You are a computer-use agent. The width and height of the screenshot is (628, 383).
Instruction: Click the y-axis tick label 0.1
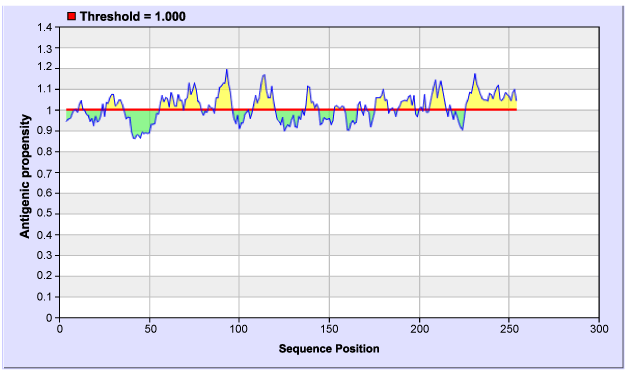pyautogui.click(x=45, y=297)
